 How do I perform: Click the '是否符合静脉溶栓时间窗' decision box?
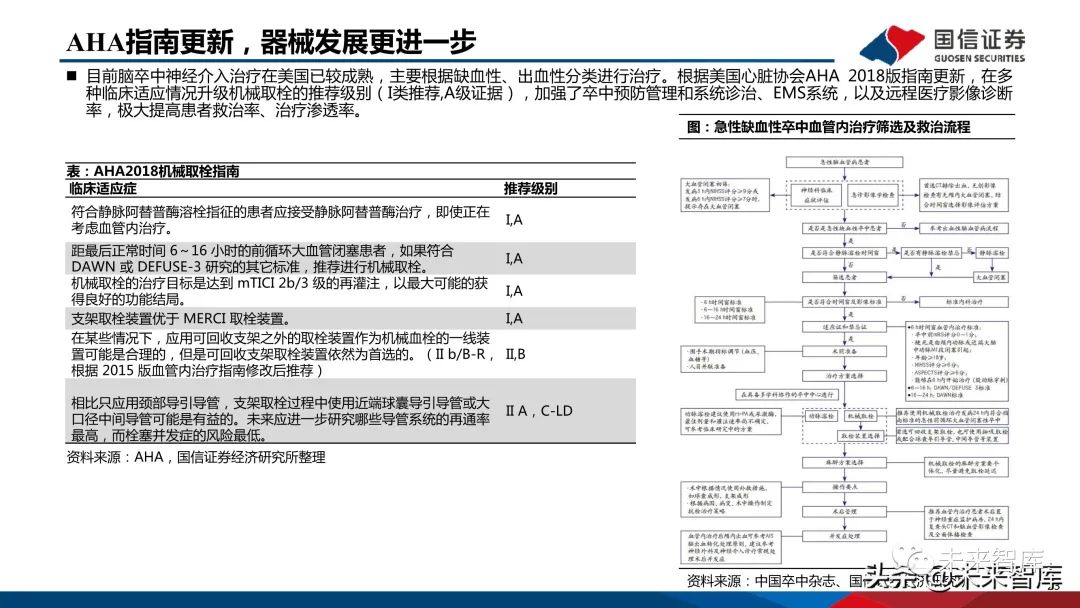click(844, 253)
